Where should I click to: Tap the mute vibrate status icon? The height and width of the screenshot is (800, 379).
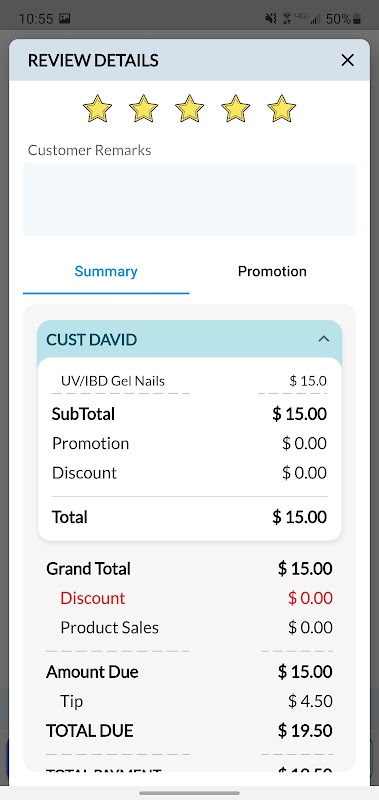pyautogui.click(x=271, y=19)
